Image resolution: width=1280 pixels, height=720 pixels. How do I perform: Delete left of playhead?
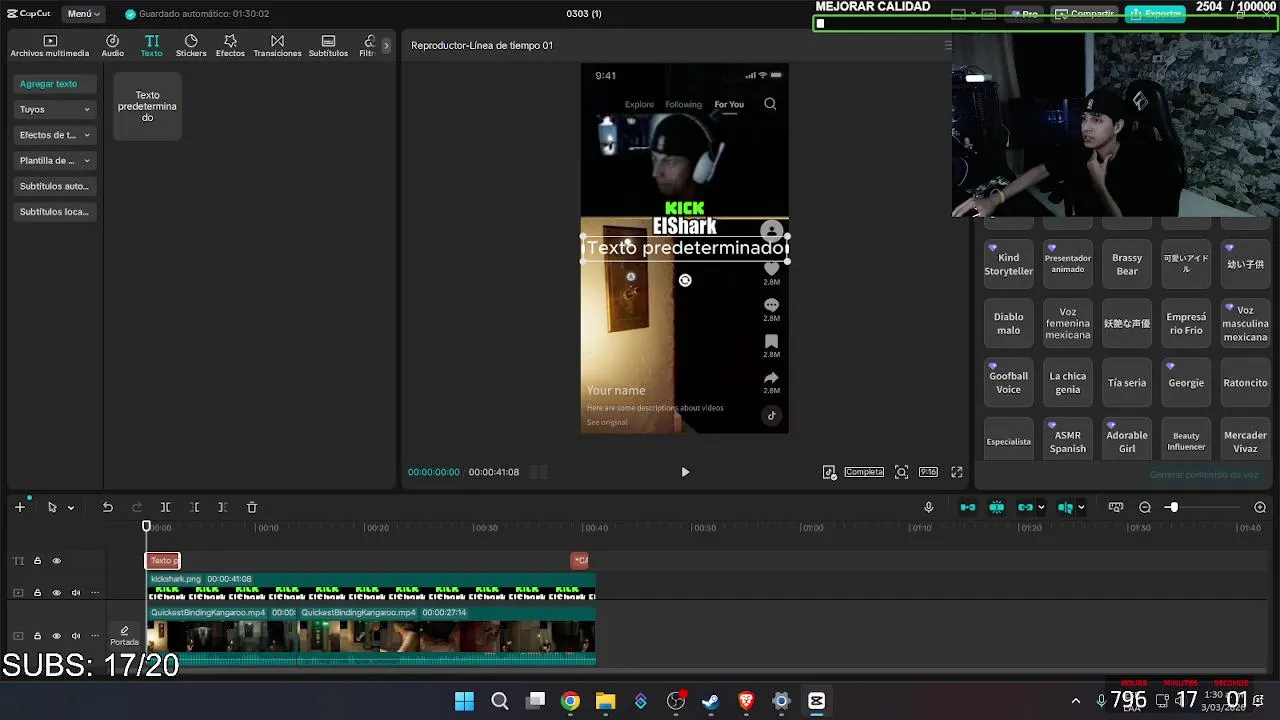(195, 507)
